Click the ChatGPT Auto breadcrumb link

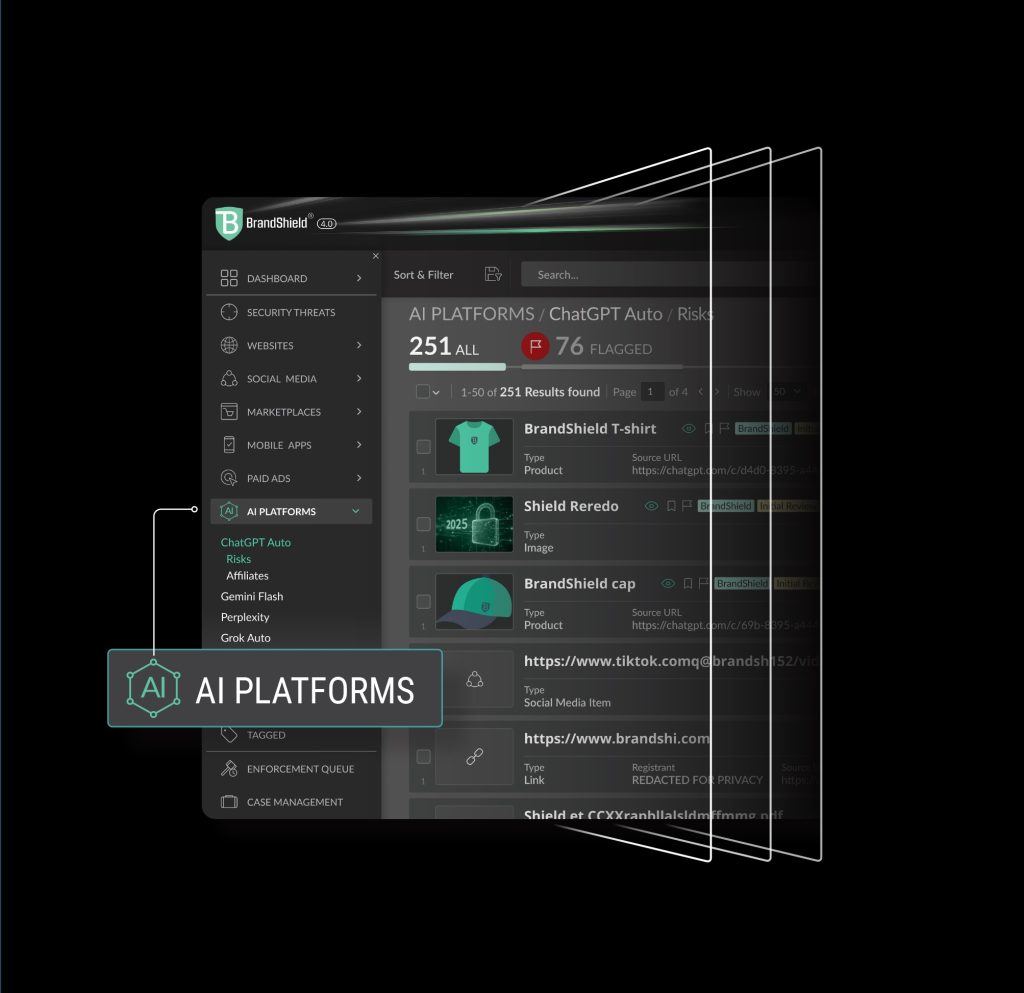point(605,314)
